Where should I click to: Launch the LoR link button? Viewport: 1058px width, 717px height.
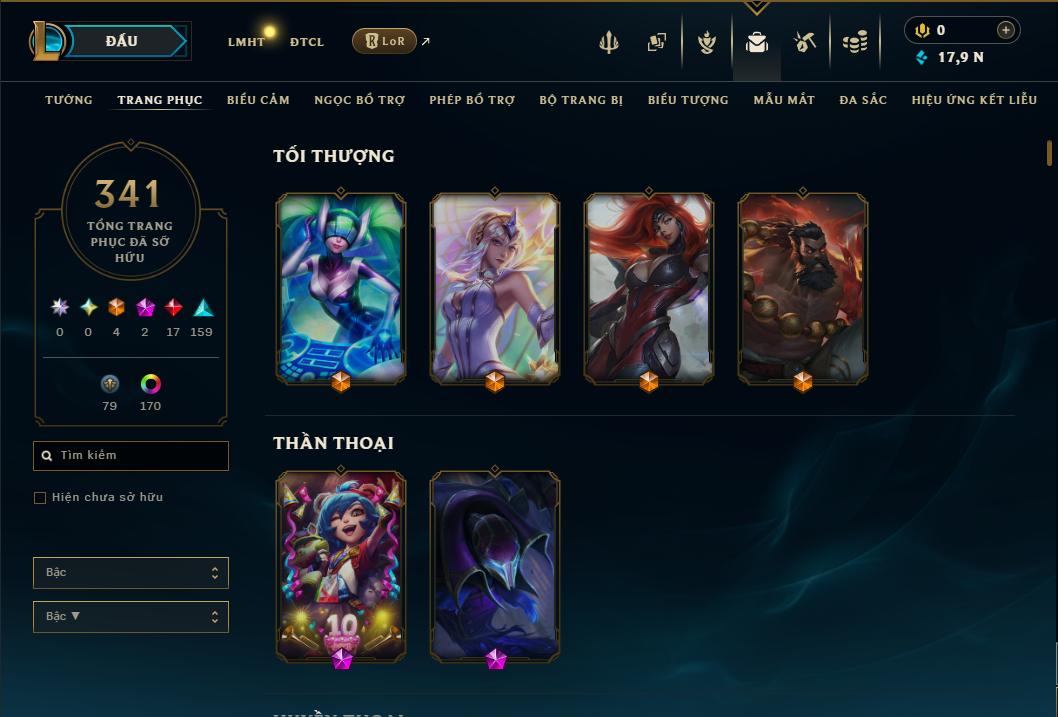click(384, 41)
